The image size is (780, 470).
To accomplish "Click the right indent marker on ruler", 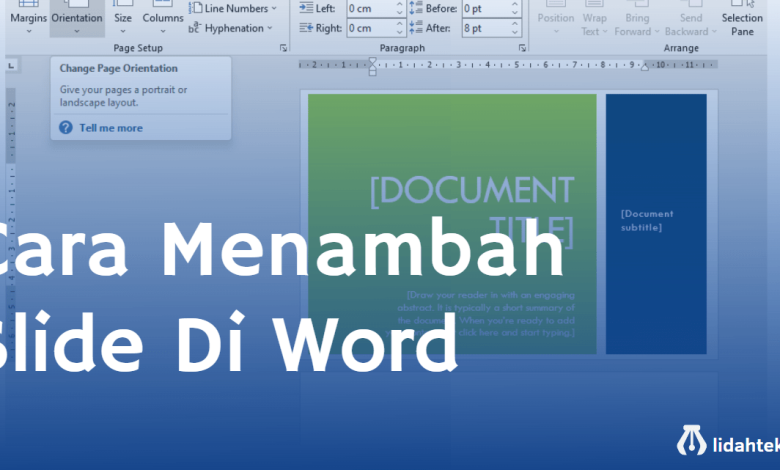I will click(x=645, y=67).
